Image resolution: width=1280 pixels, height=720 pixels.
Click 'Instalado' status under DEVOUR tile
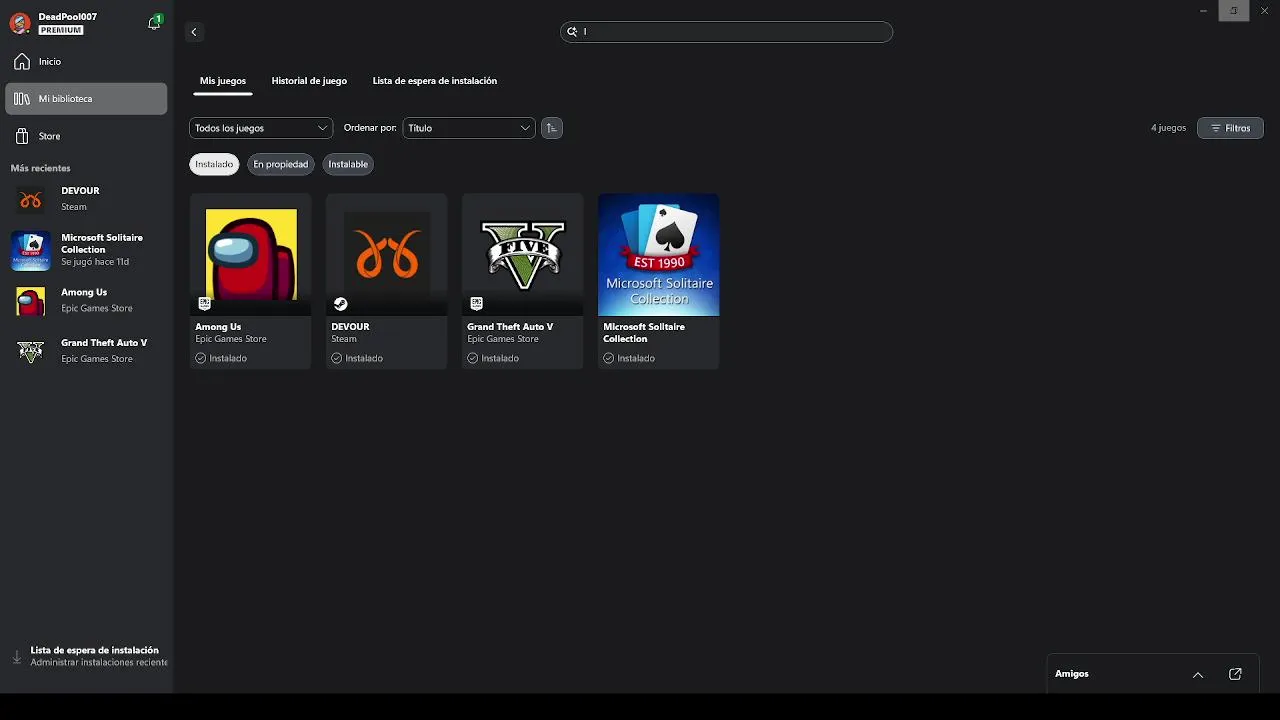coord(364,358)
